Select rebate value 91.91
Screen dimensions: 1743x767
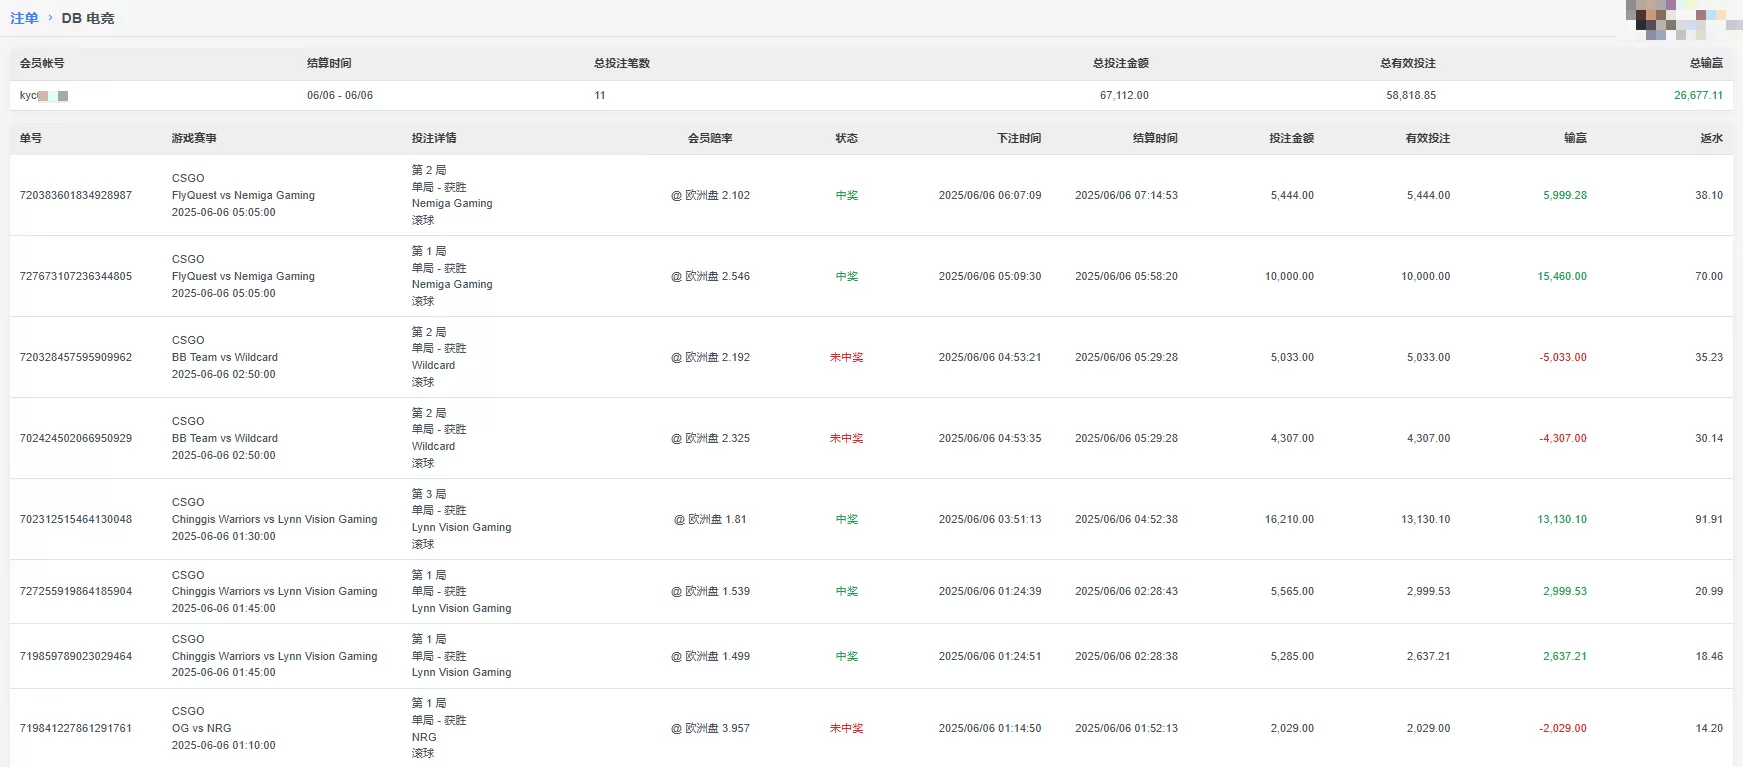tap(1709, 520)
